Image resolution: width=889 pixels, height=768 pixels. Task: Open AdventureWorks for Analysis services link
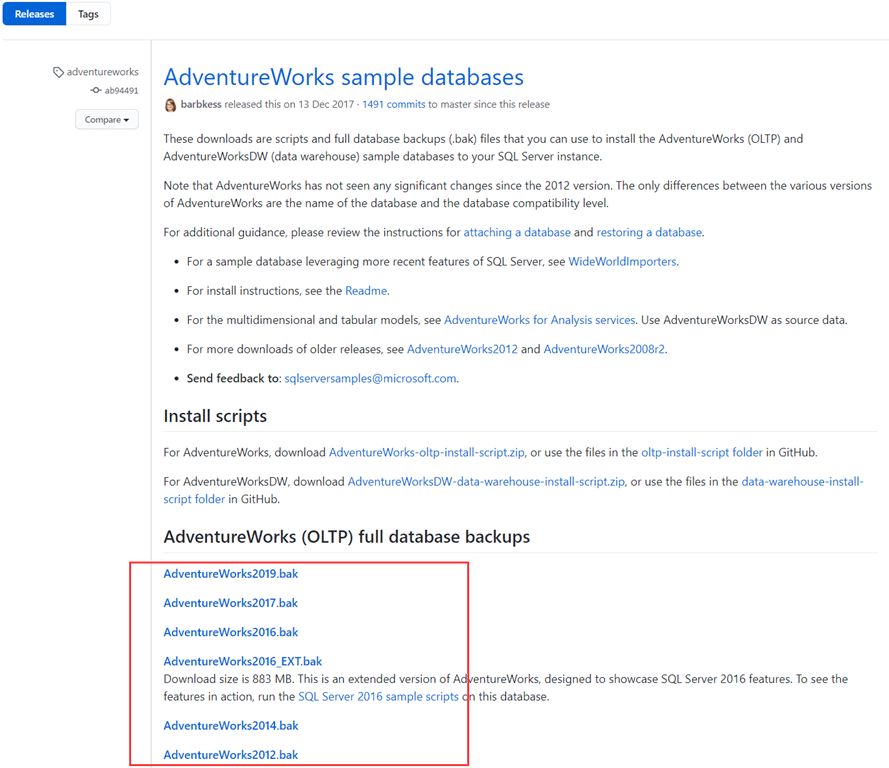point(539,320)
